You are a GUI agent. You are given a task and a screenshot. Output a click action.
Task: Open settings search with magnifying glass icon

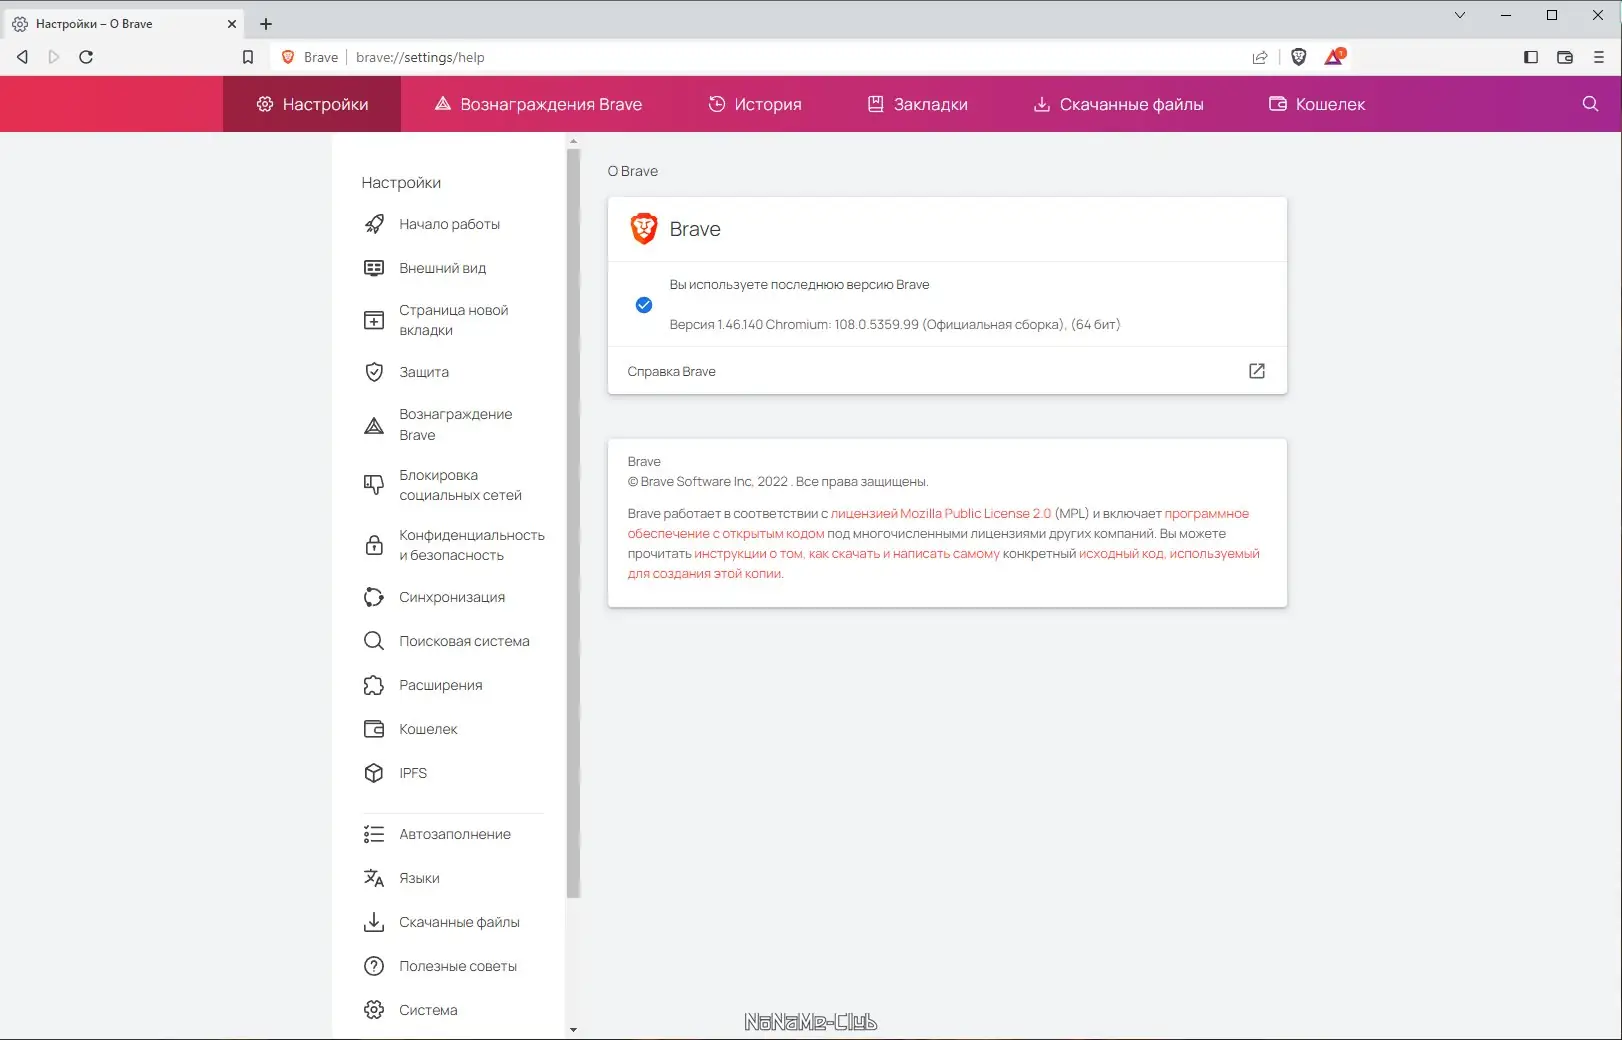click(x=1590, y=104)
